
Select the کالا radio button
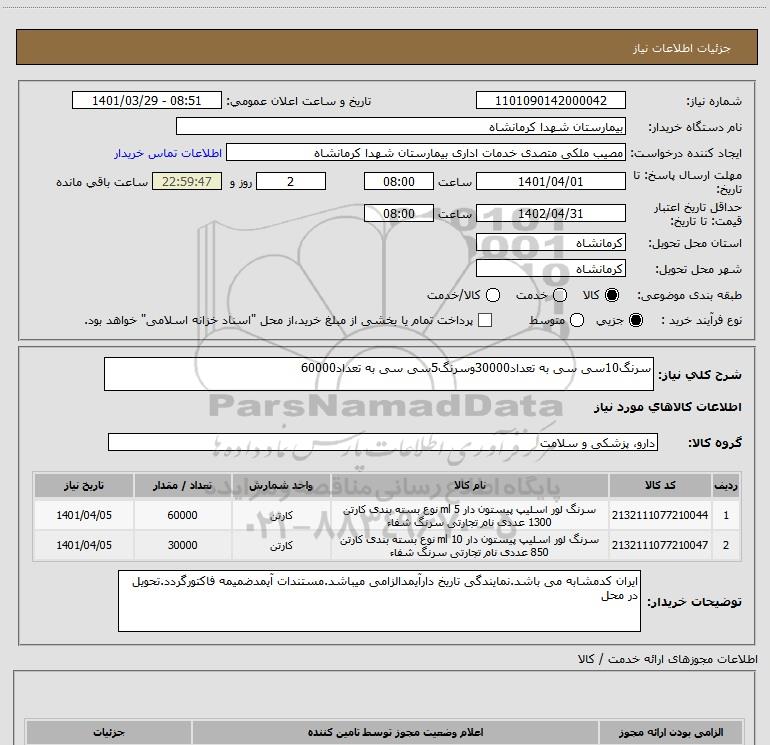(612, 295)
